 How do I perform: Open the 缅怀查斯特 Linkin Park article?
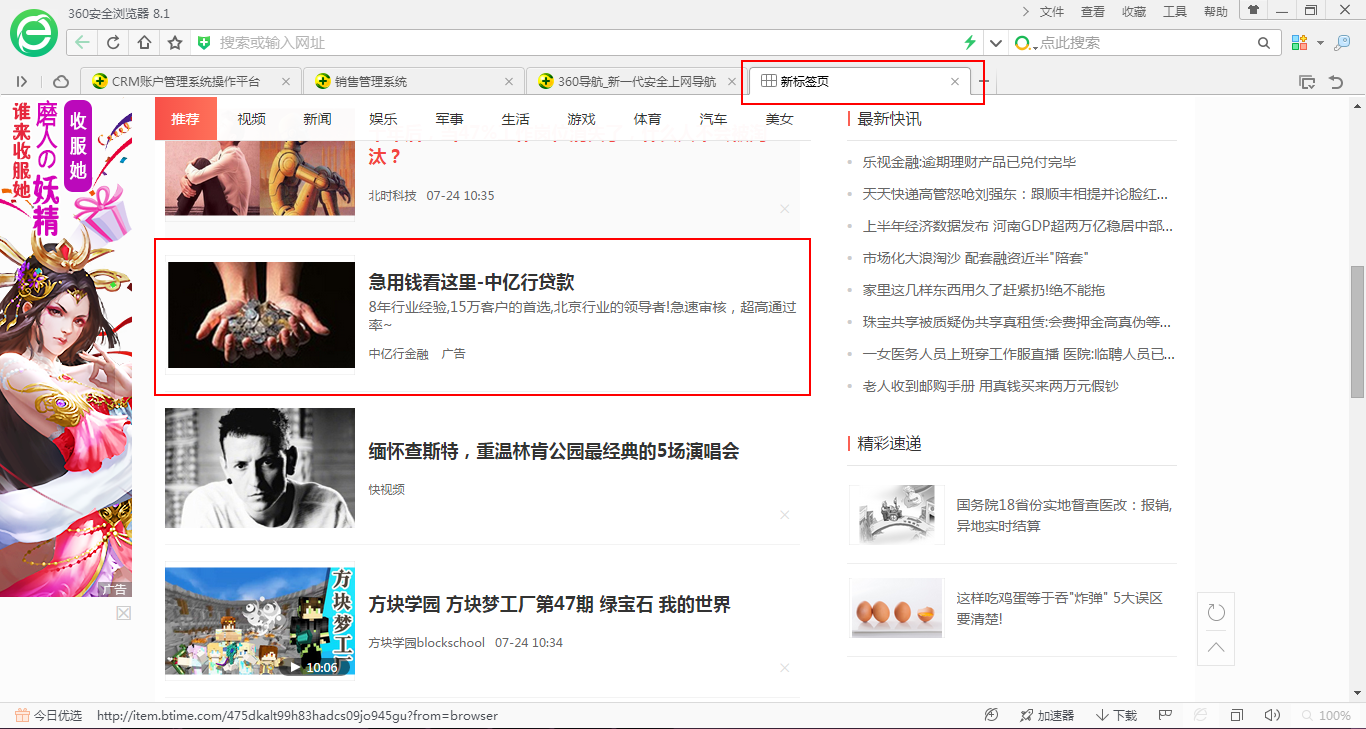point(553,451)
